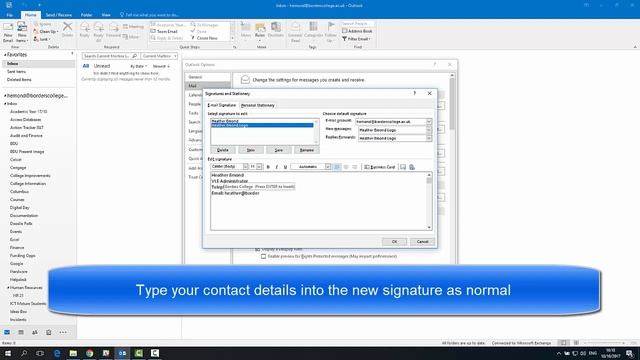
Task: Align signature text left
Action: coord(337,167)
